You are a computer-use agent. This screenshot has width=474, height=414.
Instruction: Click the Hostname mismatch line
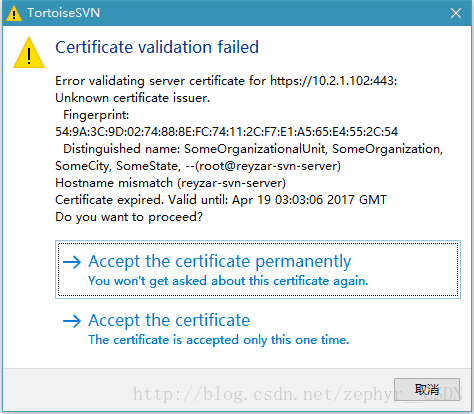coord(170,183)
